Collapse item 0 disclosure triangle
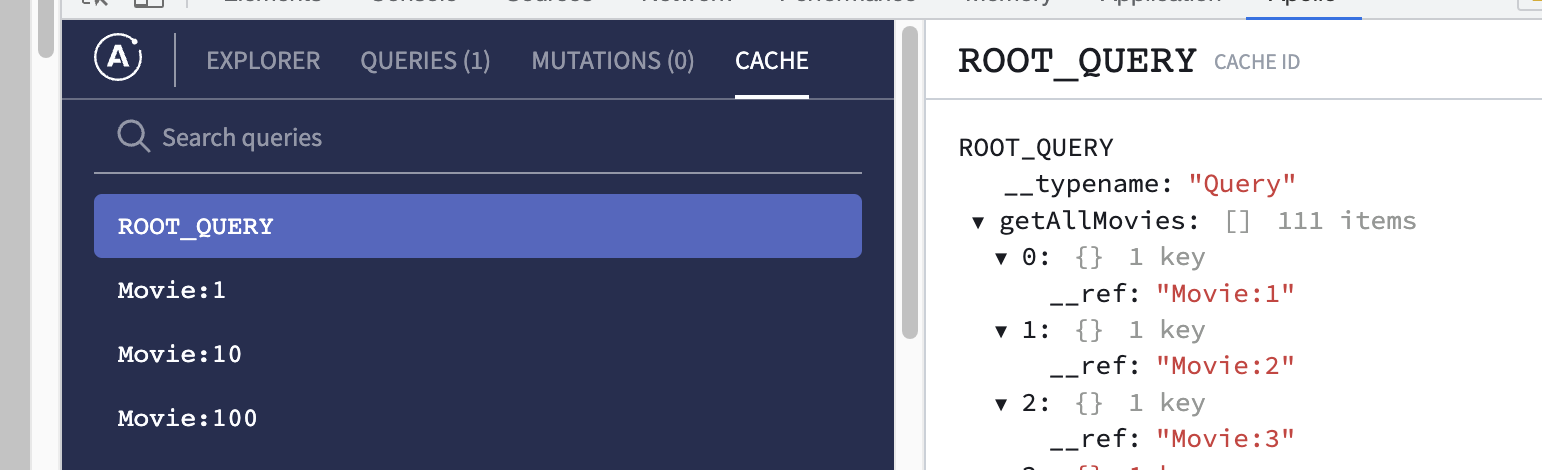Image resolution: width=1542 pixels, height=470 pixels. tap(1001, 258)
